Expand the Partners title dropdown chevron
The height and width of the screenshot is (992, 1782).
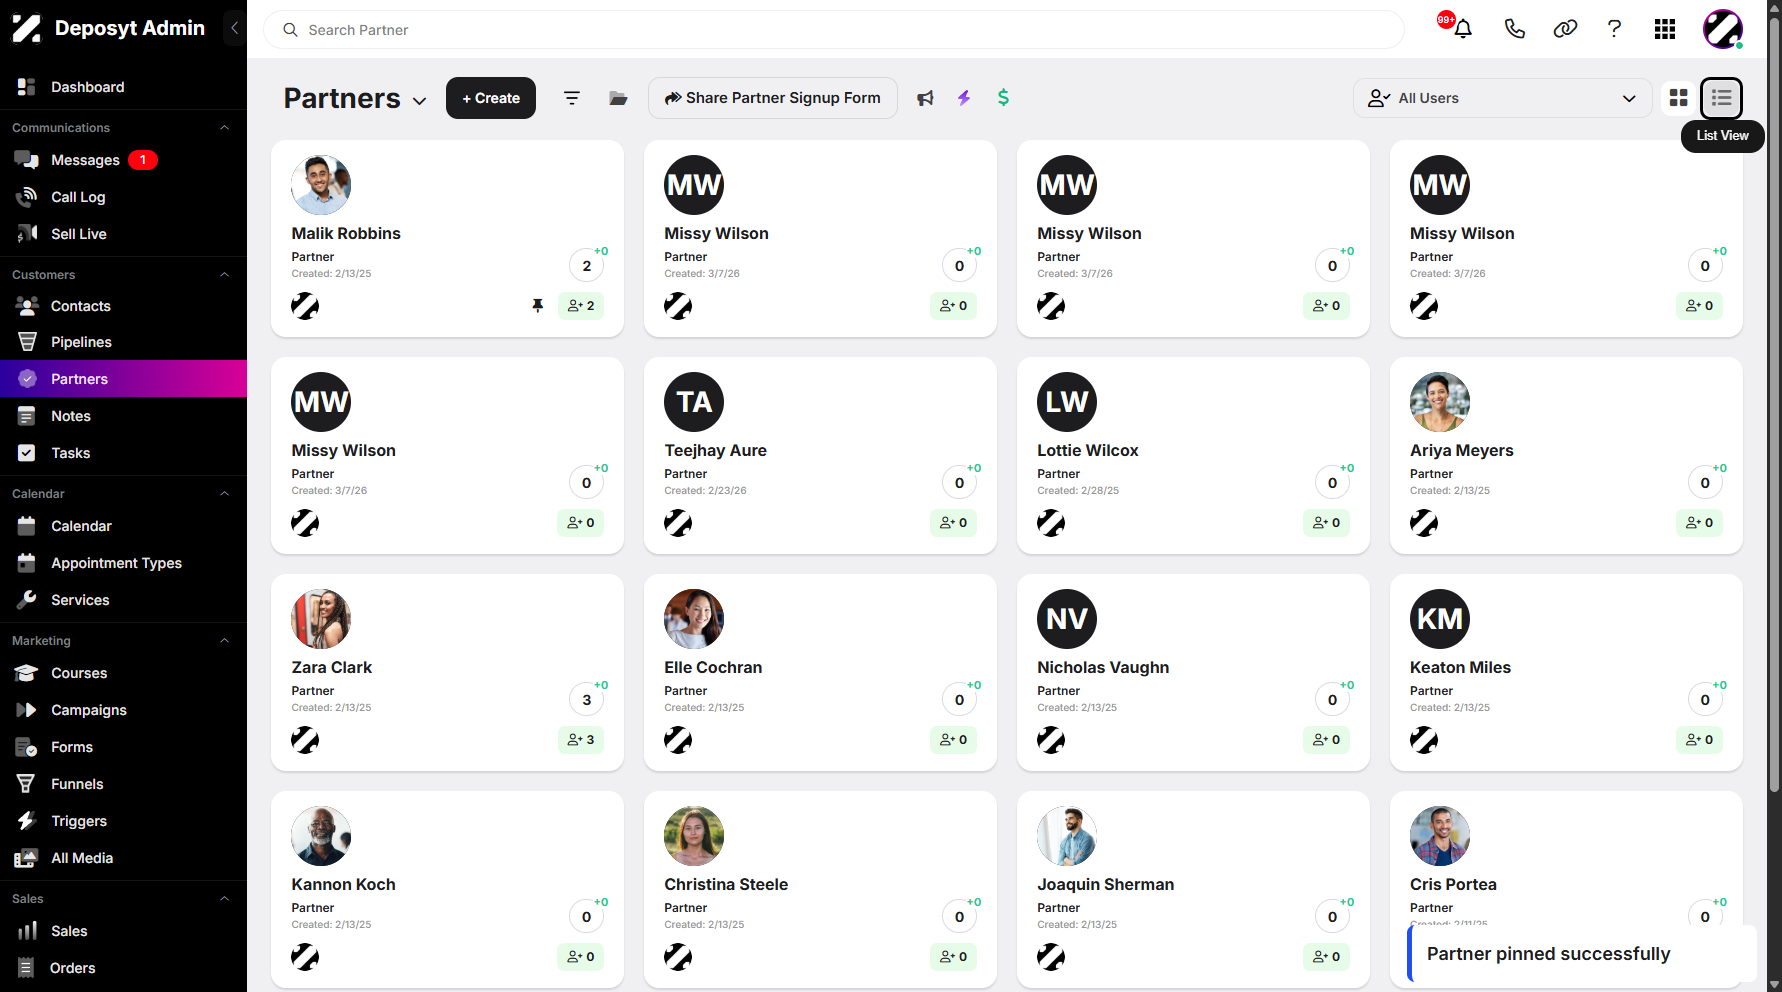(420, 101)
